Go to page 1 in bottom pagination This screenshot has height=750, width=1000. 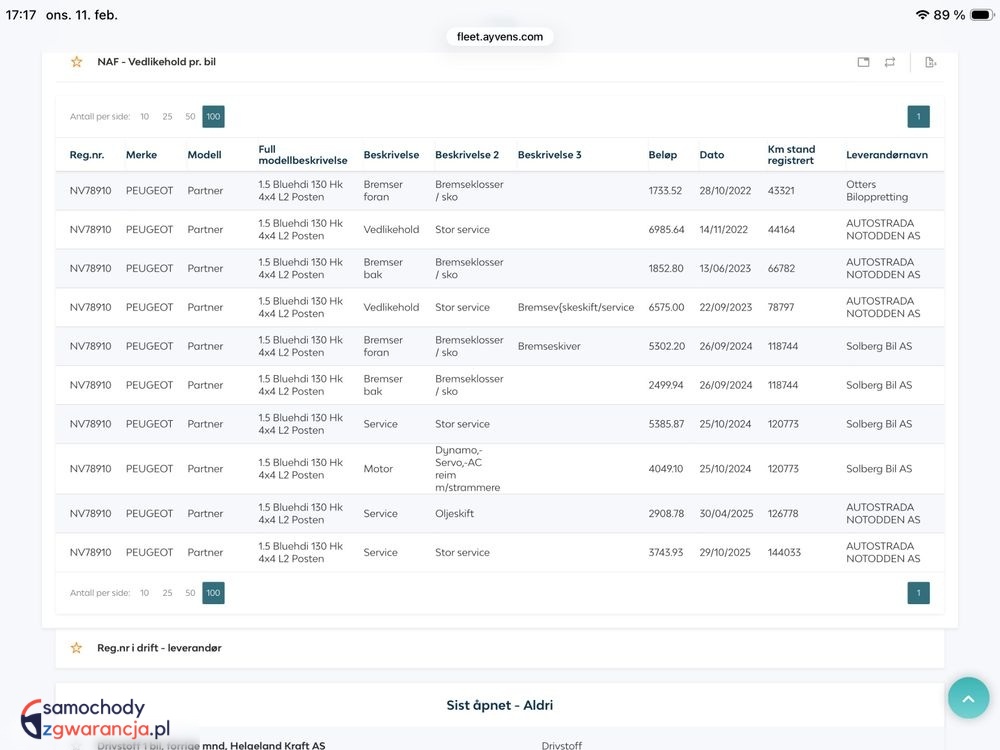(x=918, y=593)
